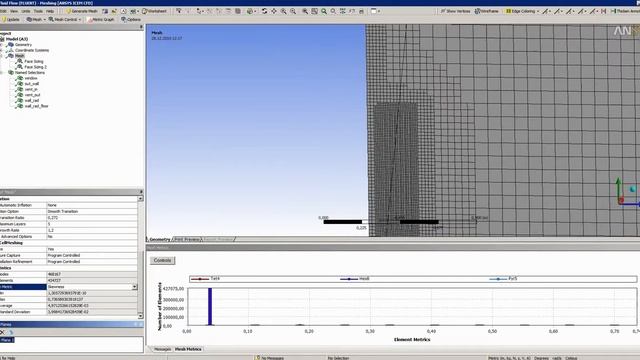Viewport: 640px width, 360px height.
Task: Open the Tools menu
Action: (38, 11)
